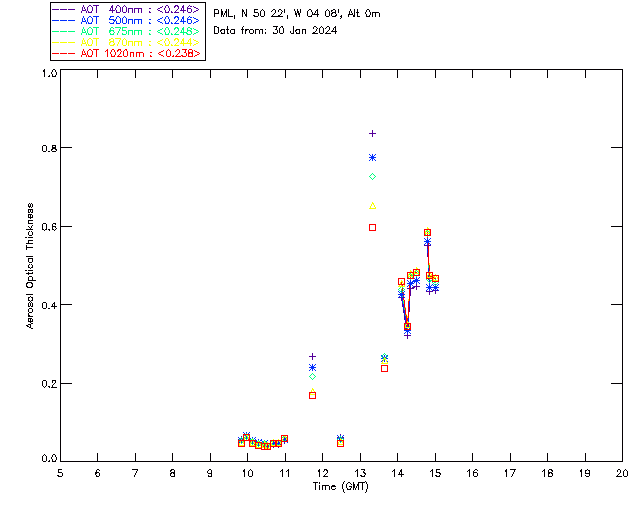Click the x-axis tick label 12

322,473
